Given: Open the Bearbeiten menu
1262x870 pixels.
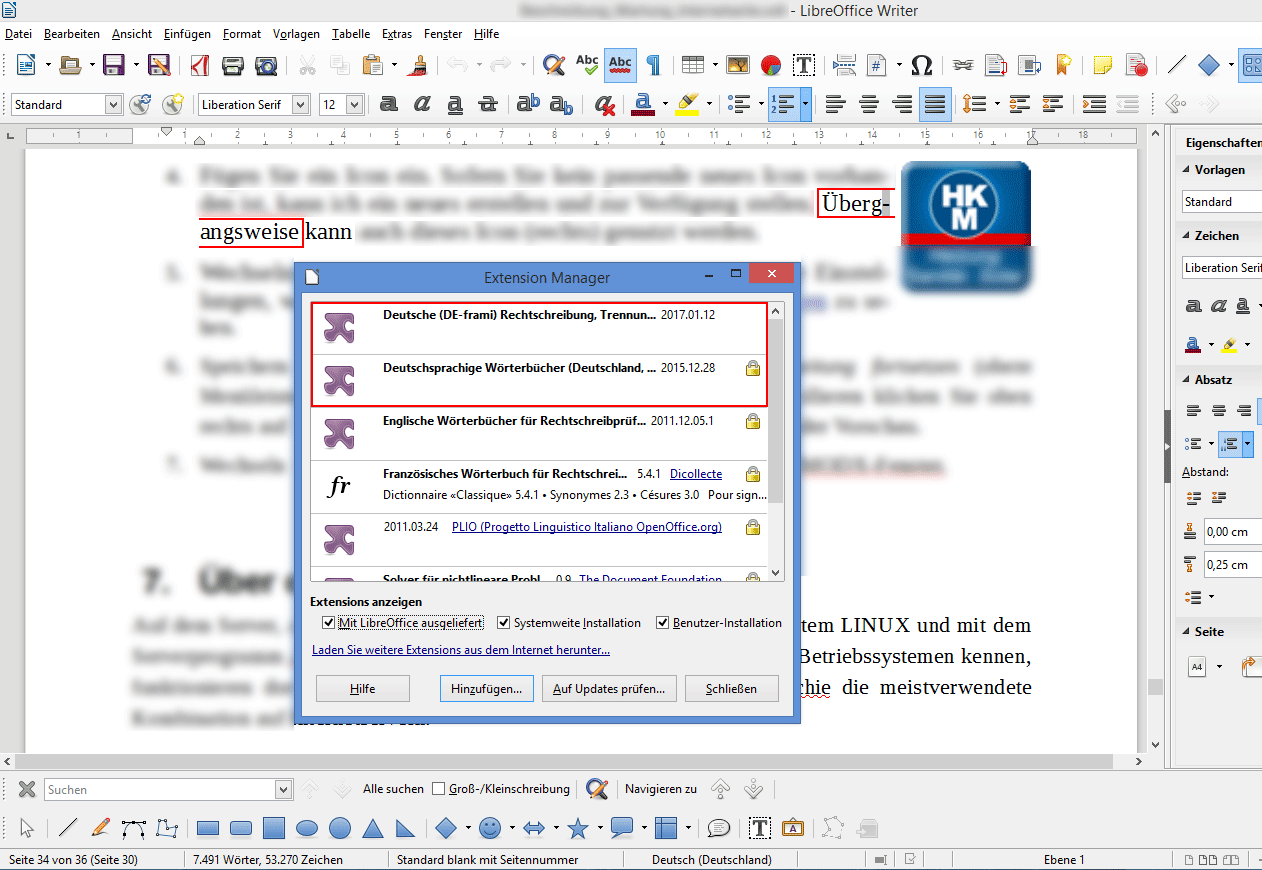Looking at the screenshot, I should tap(72, 34).
